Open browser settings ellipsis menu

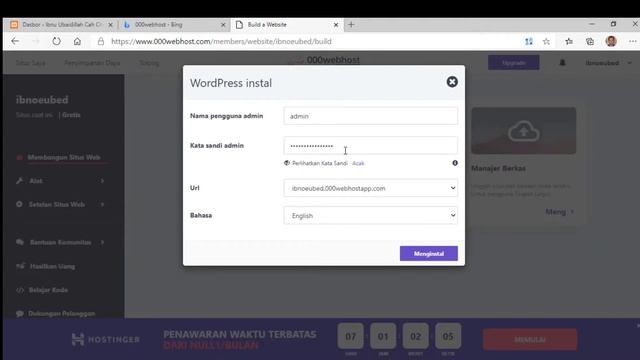click(632, 41)
